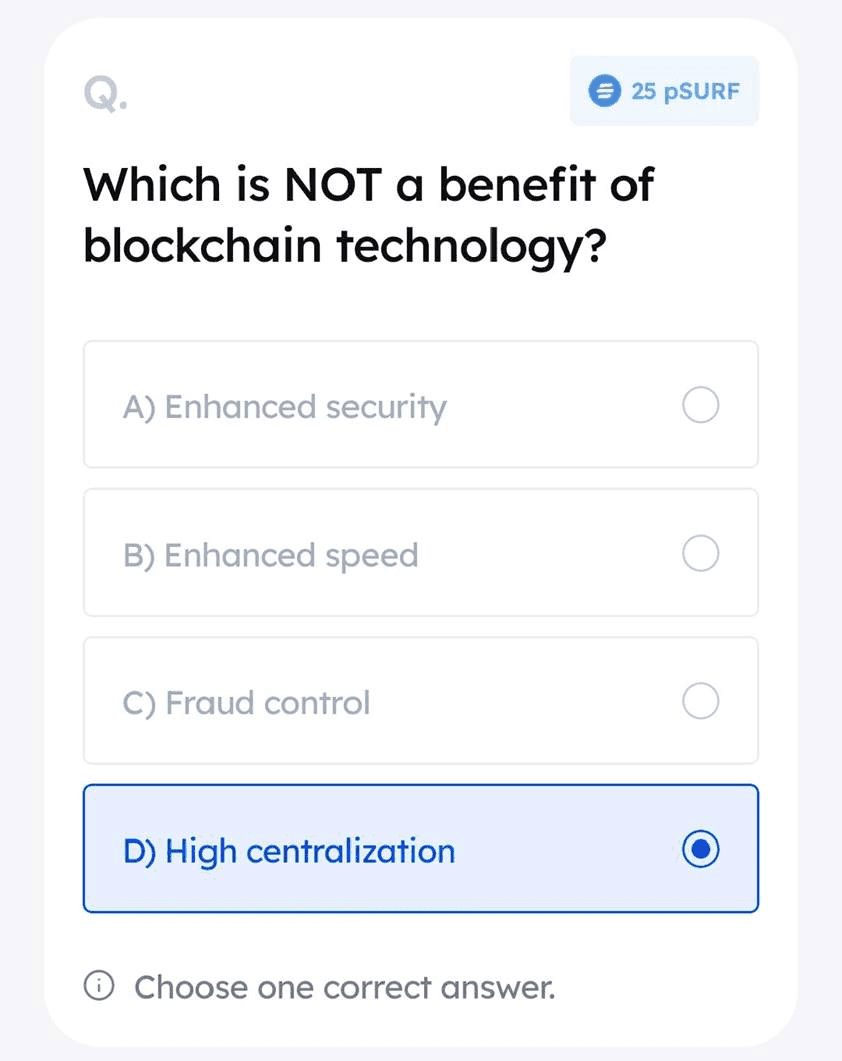Image resolution: width=842 pixels, height=1061 pixels.
Task: Click the pSURF coin icon
Action: [604, 91]
